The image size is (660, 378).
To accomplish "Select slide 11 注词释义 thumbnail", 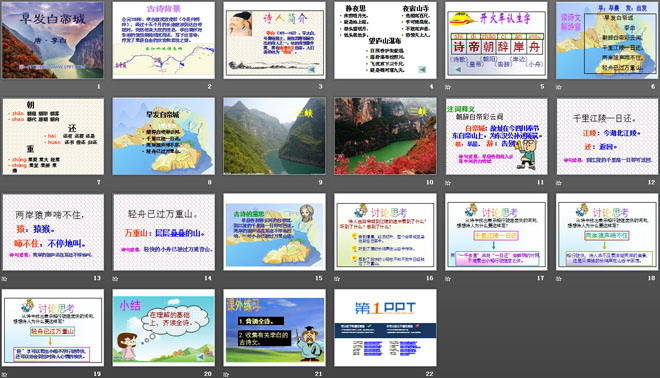I will click(x=496, y=136).
